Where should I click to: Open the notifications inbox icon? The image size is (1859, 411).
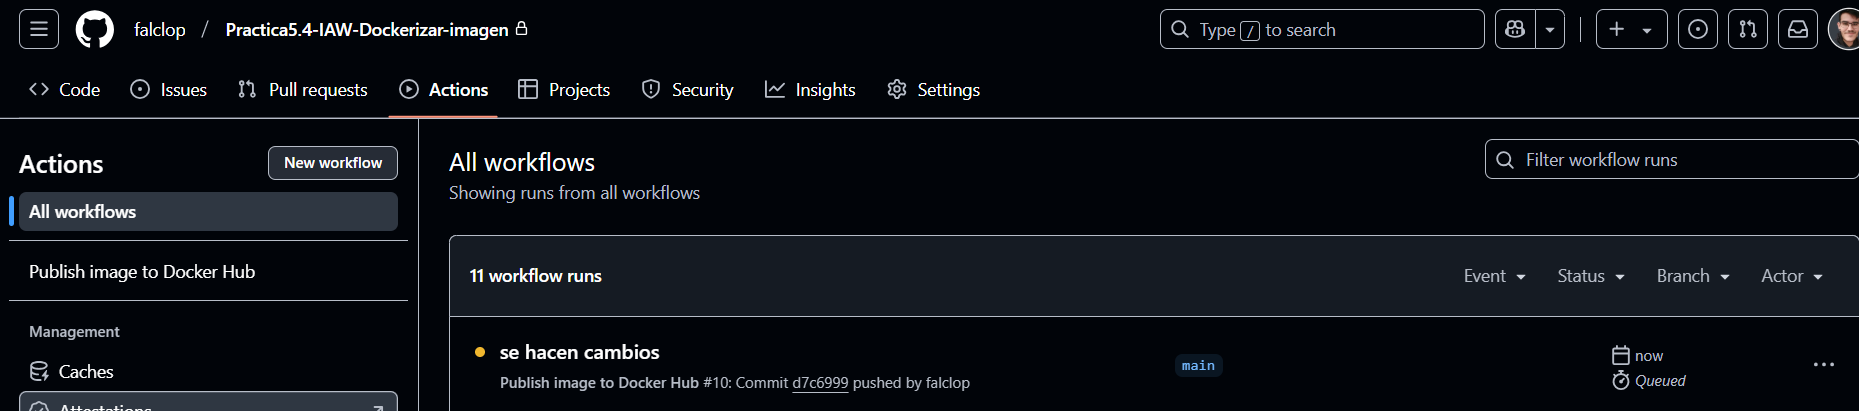coord(1797,29)
